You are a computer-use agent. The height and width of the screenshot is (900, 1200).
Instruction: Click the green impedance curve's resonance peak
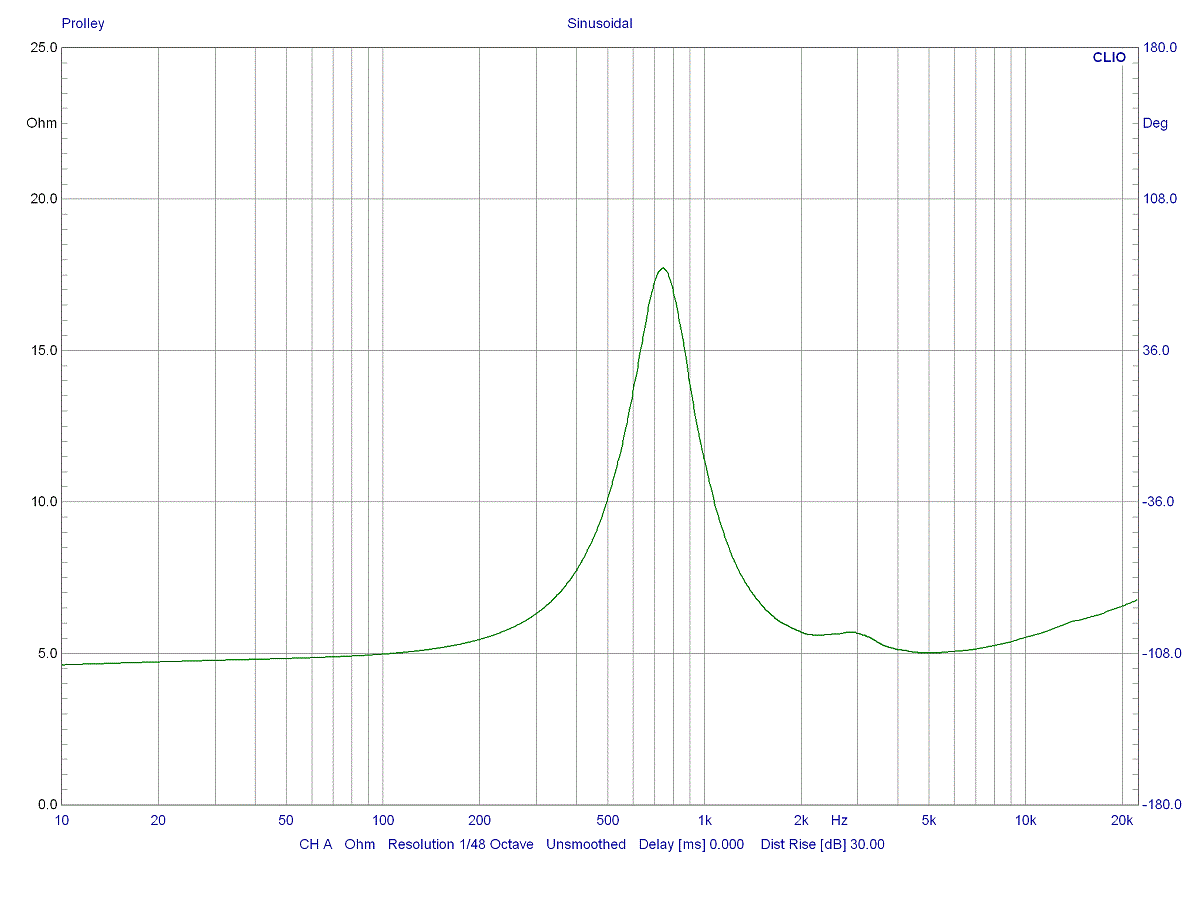tap(662, 268)
